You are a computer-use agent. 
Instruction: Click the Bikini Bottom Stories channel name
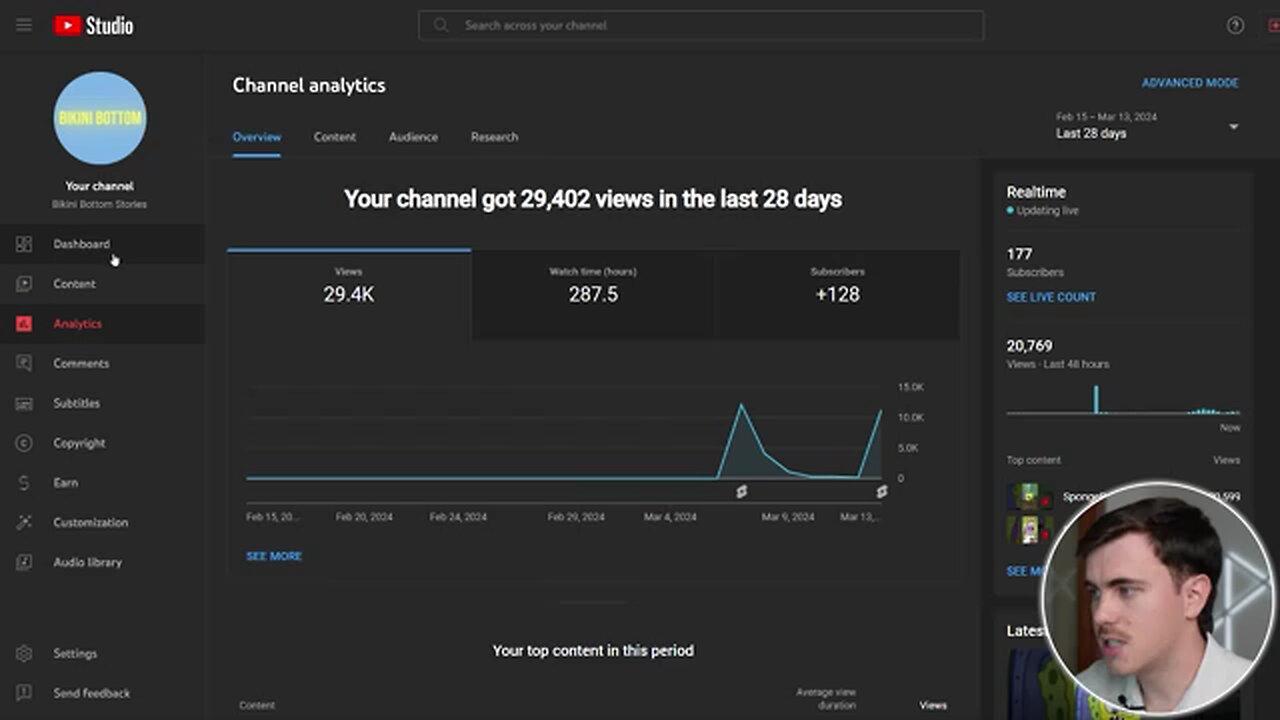[99, 204]
